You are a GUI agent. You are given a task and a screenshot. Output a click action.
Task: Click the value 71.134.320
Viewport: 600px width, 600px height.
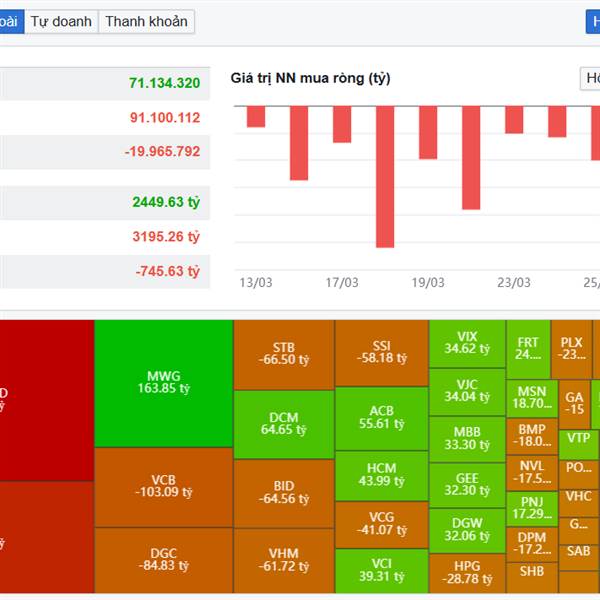tap(165, 83)
